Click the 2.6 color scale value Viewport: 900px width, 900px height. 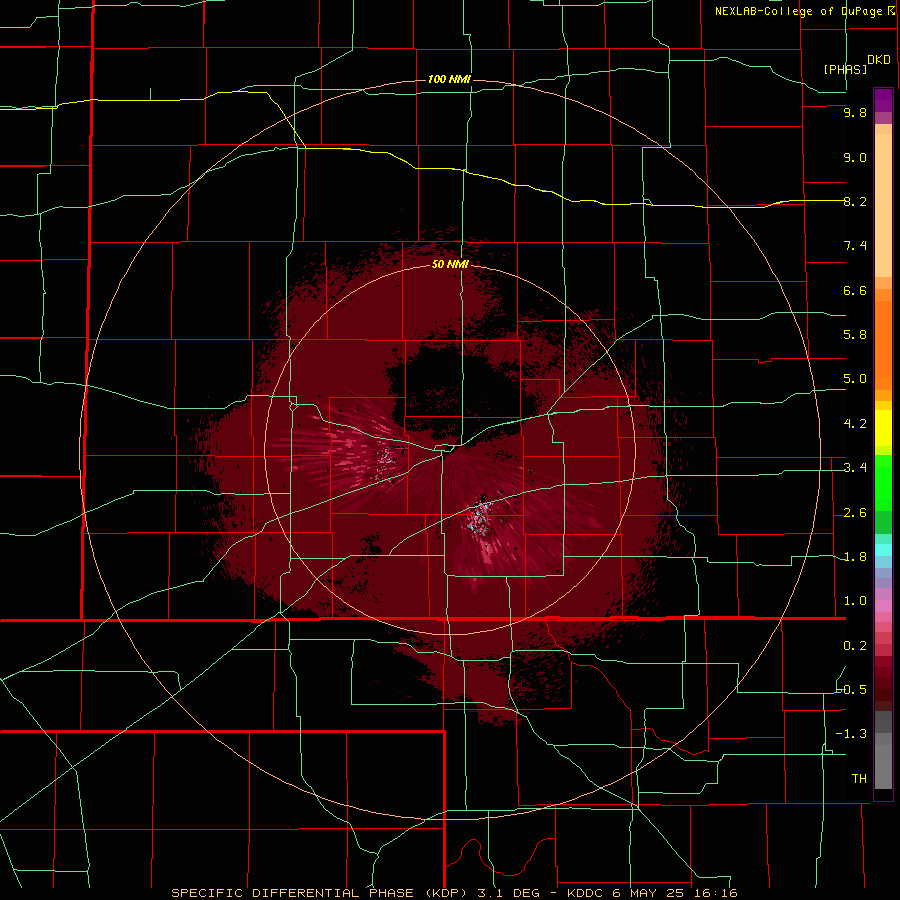(855, 512)
